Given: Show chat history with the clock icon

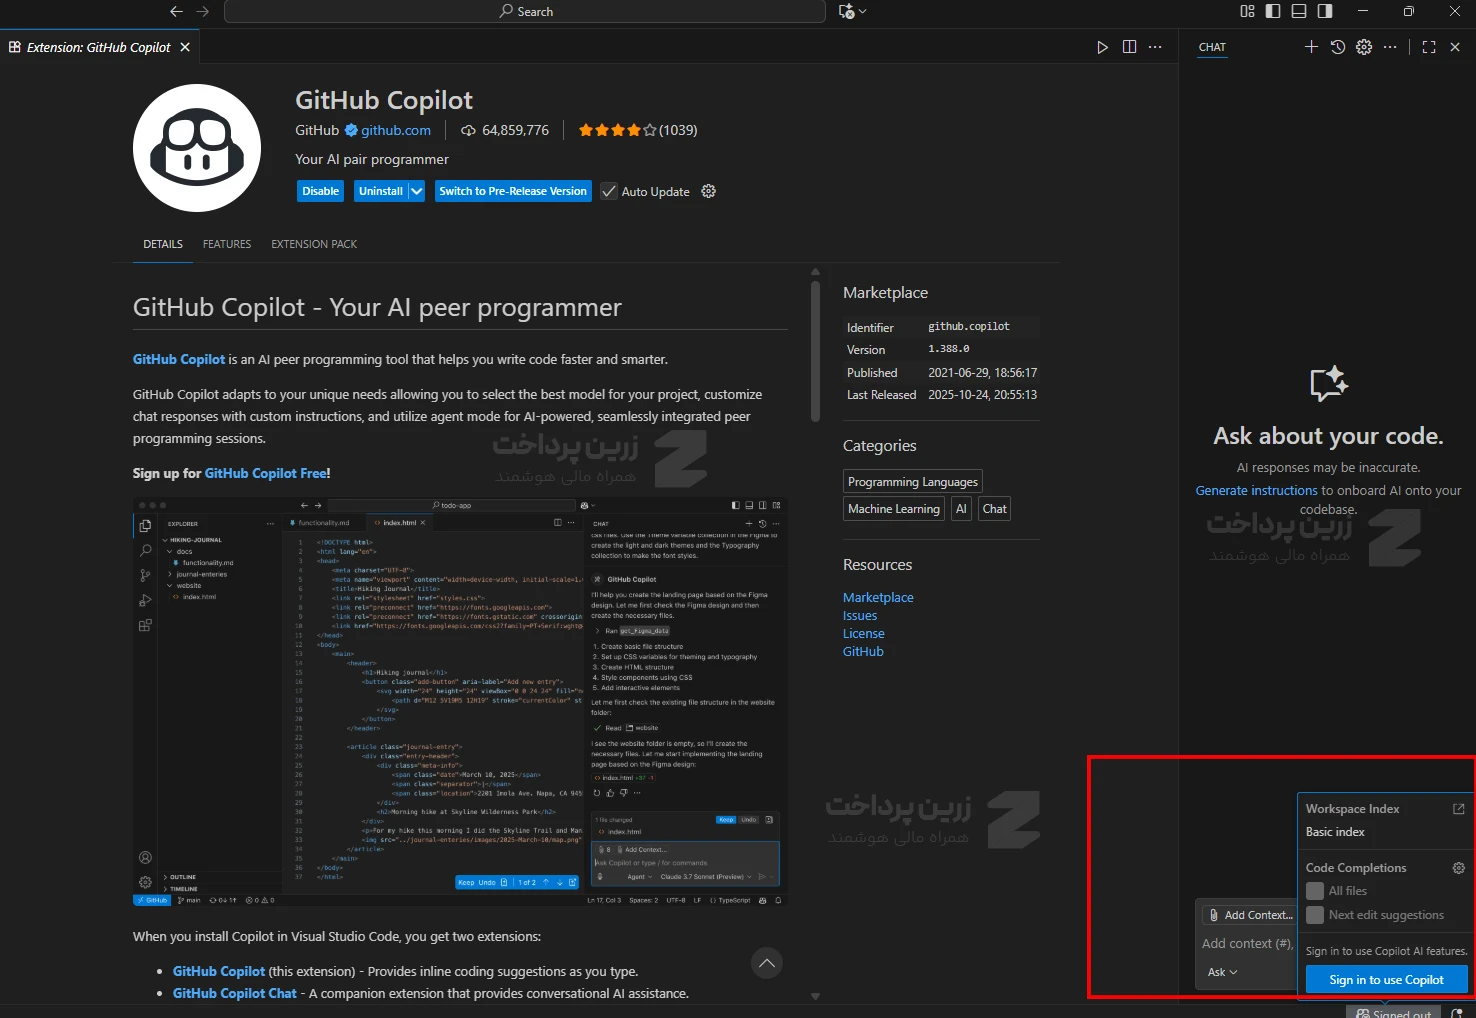Looking at the screenshot, I should [x=1337, y=46].
